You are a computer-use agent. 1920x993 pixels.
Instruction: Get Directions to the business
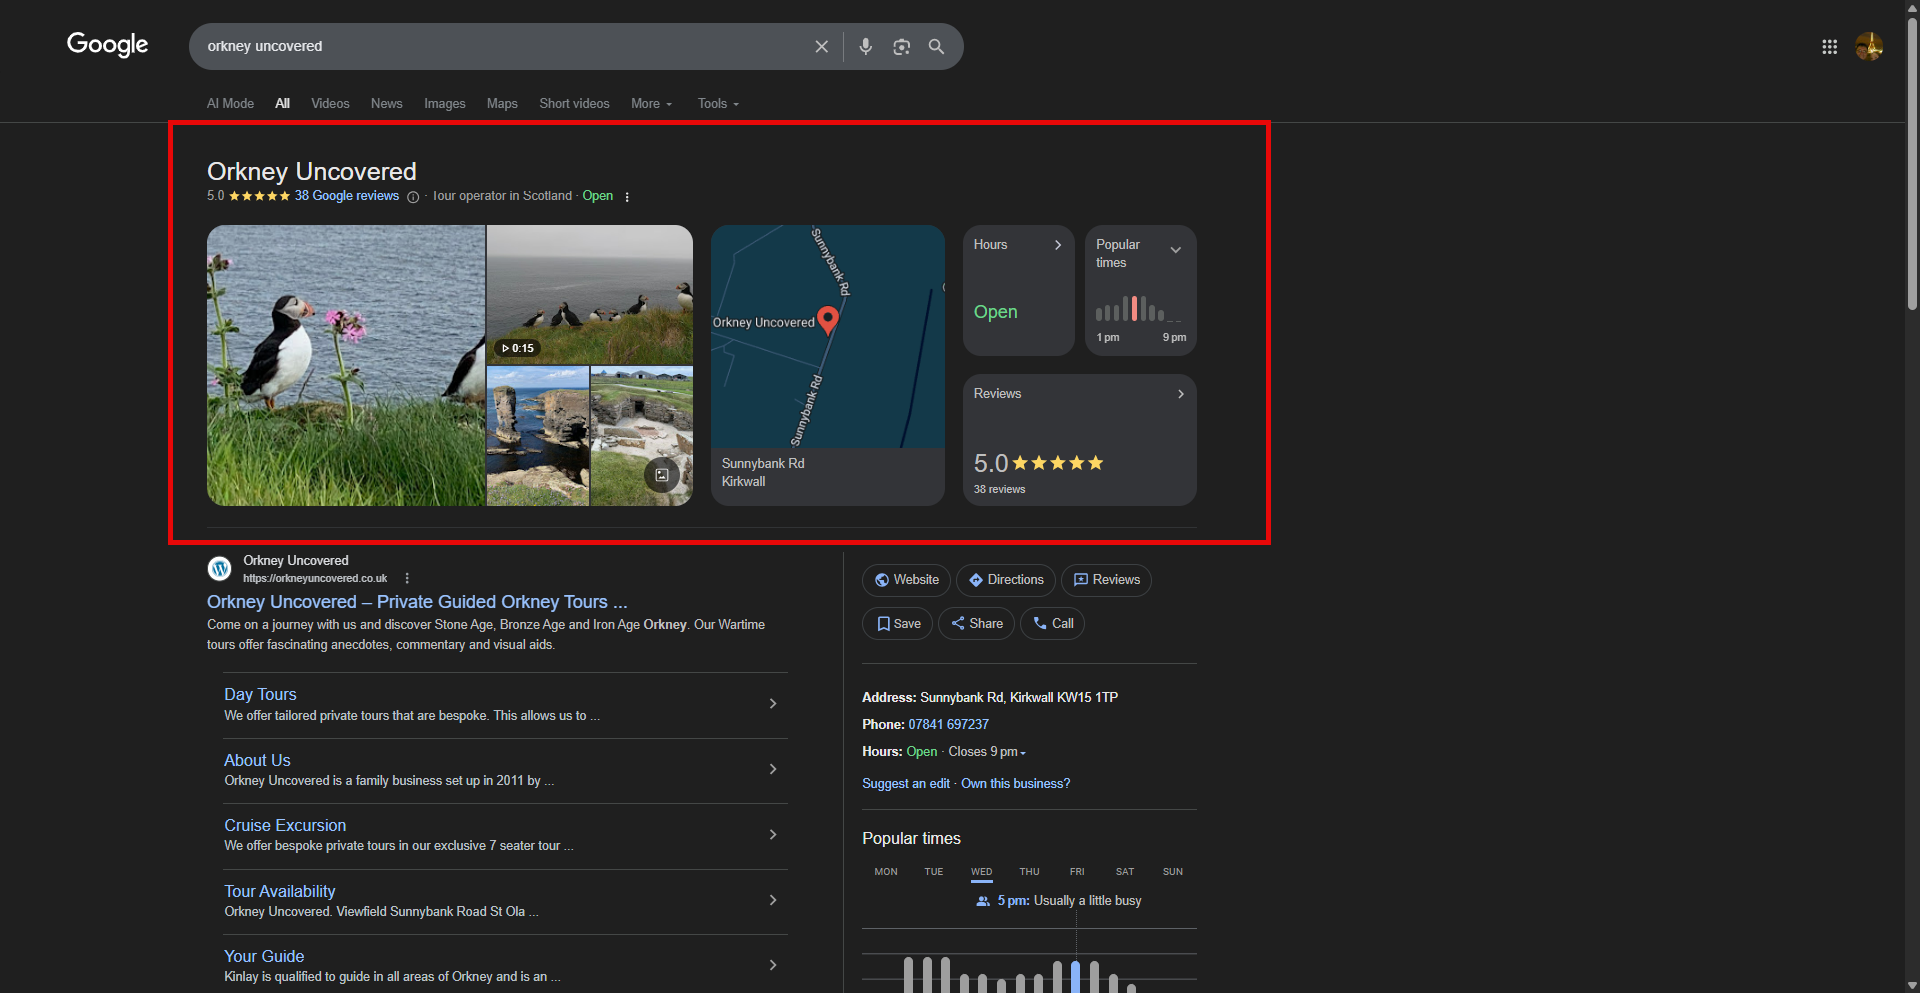(1005, 580)
